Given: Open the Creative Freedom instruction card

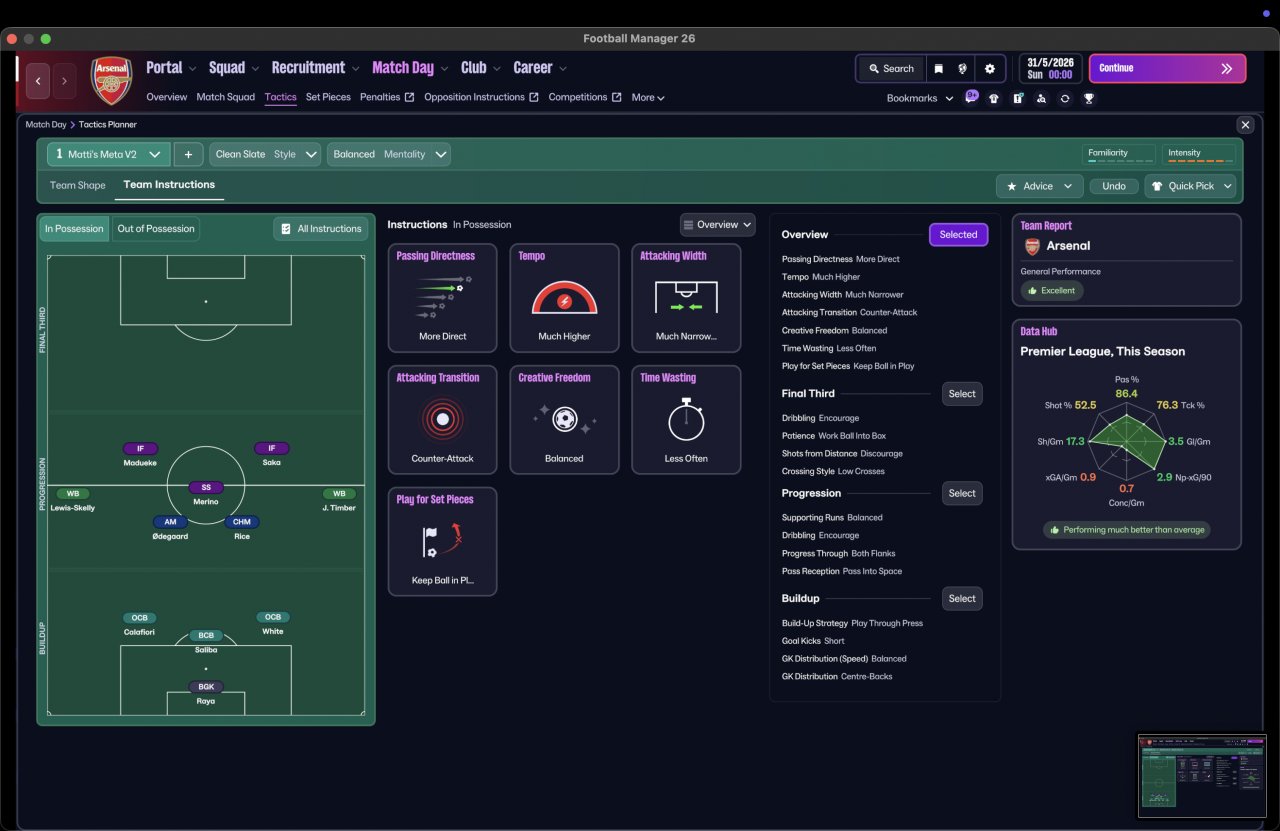Looking at the screenshot, I should point(564,420).
